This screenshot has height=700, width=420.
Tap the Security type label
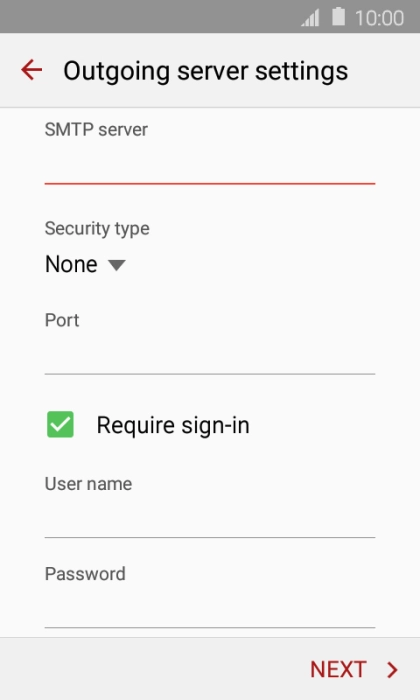click(x=97, y=229)
